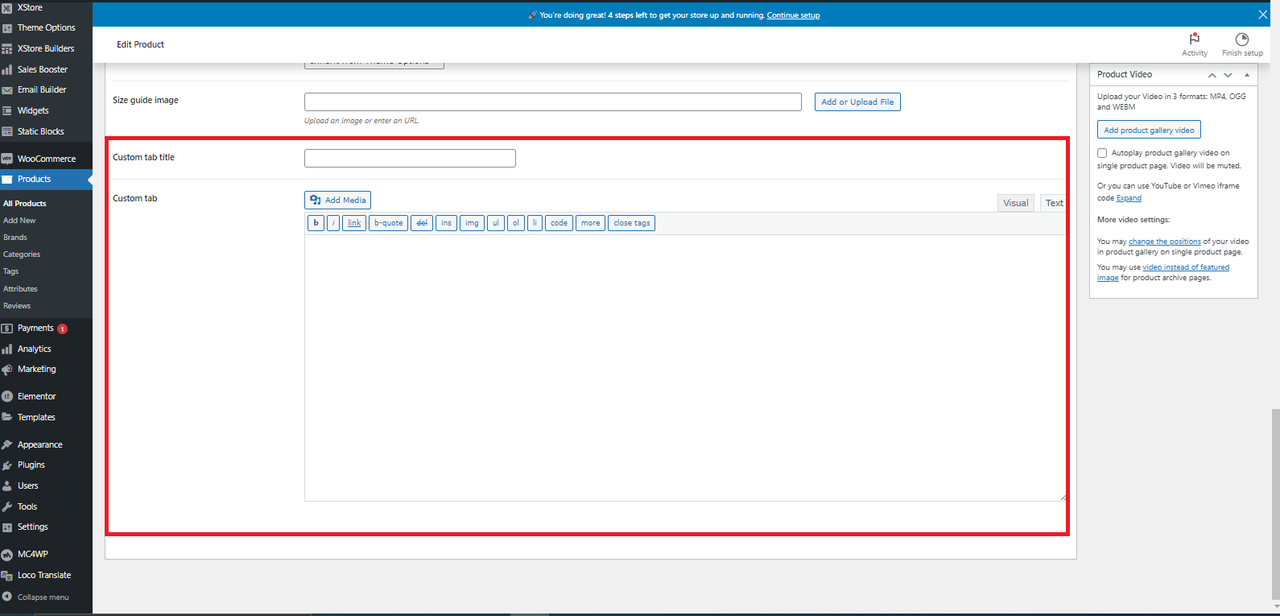Open Attributes submenu item

21,289
